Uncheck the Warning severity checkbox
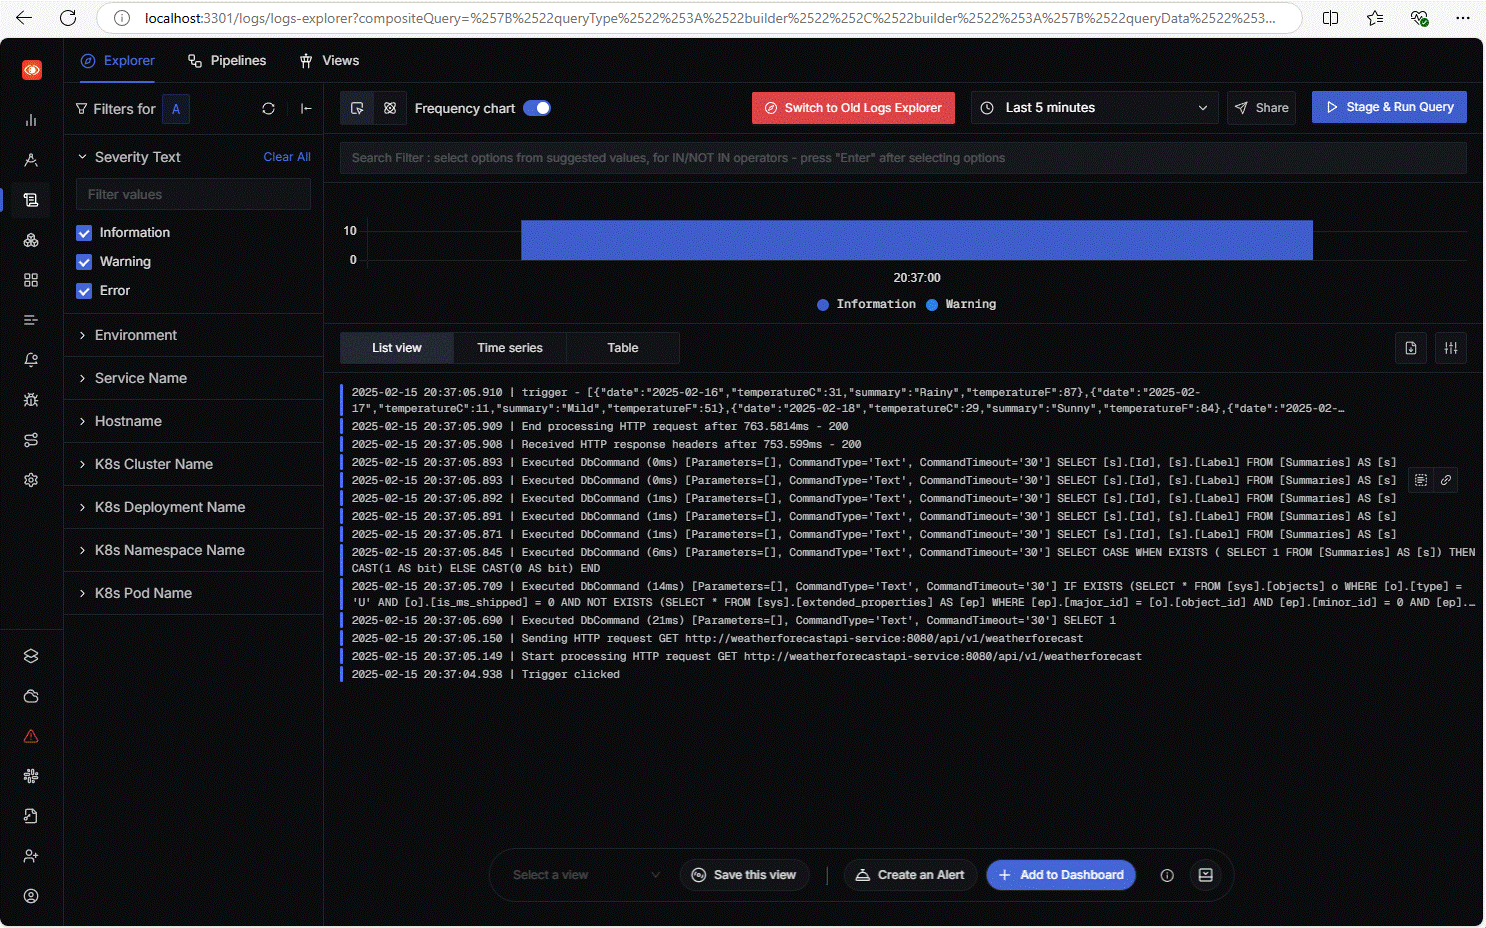 click(84, 262)
